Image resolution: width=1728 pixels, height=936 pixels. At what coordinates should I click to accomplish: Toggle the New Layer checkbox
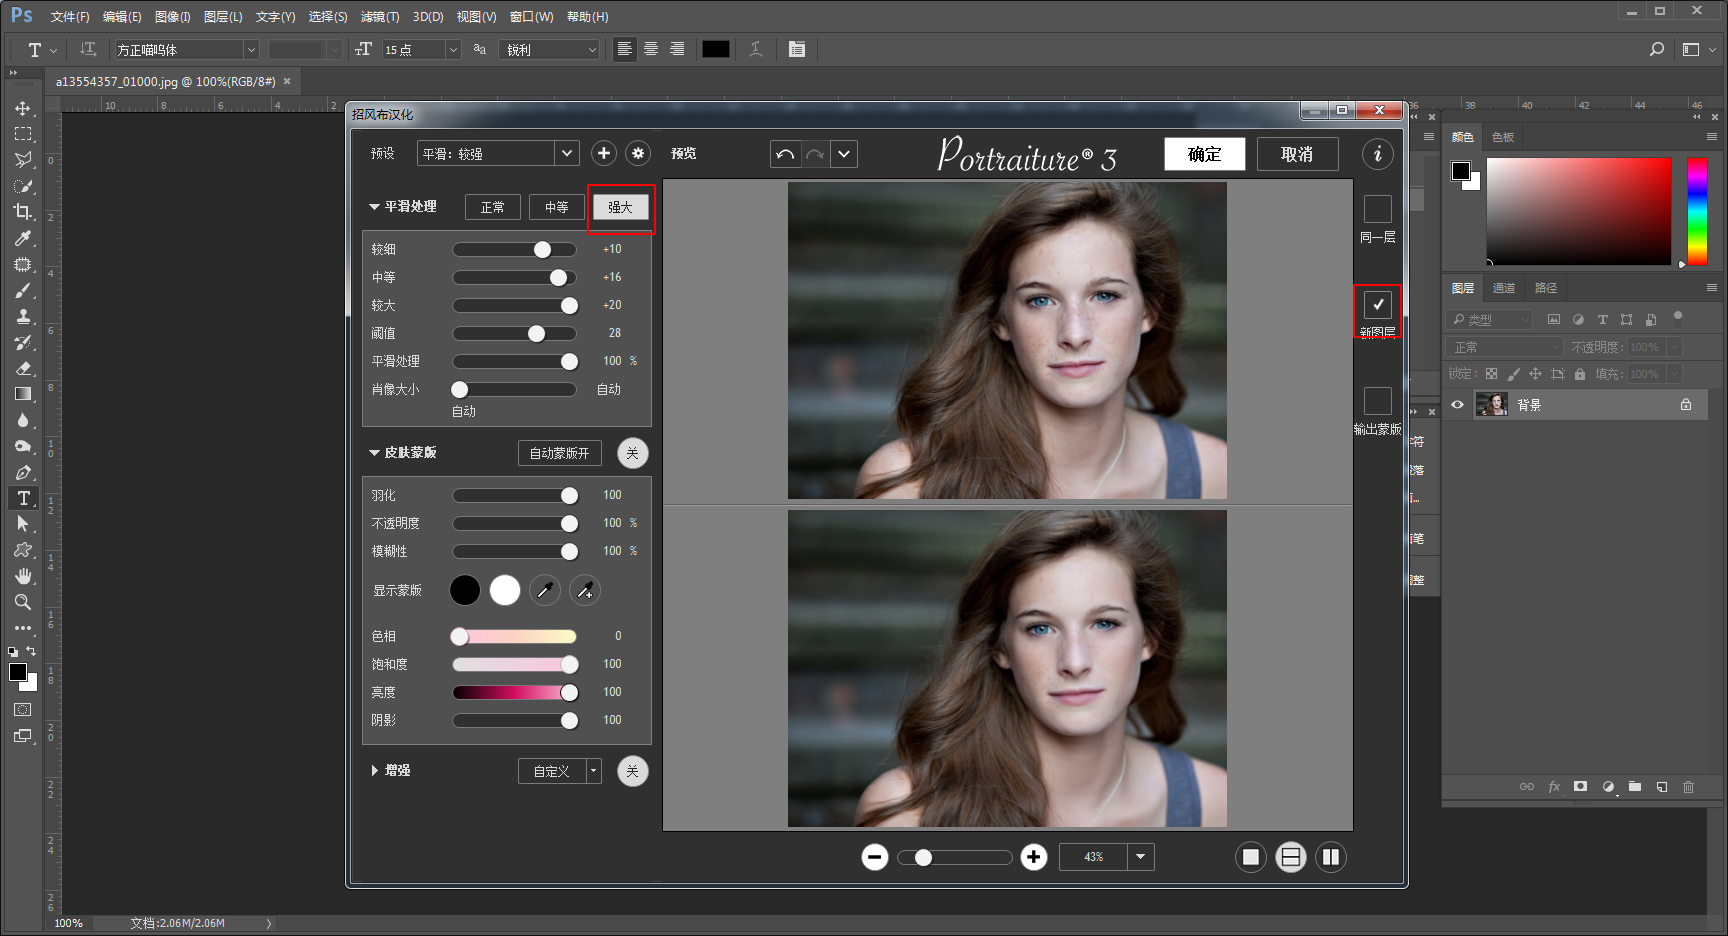[1378, 305]
